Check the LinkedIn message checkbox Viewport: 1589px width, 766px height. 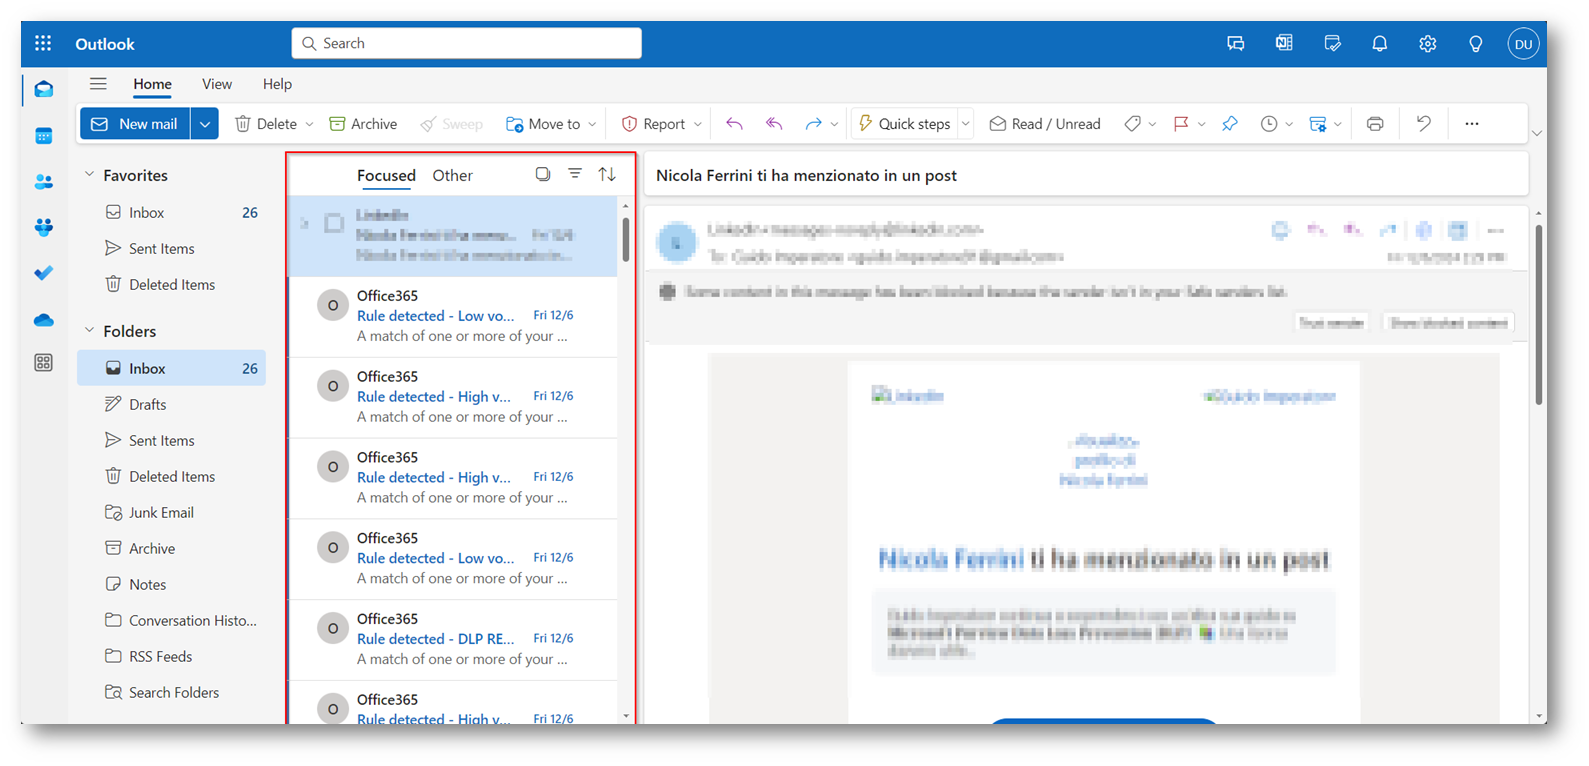point(334,224)
